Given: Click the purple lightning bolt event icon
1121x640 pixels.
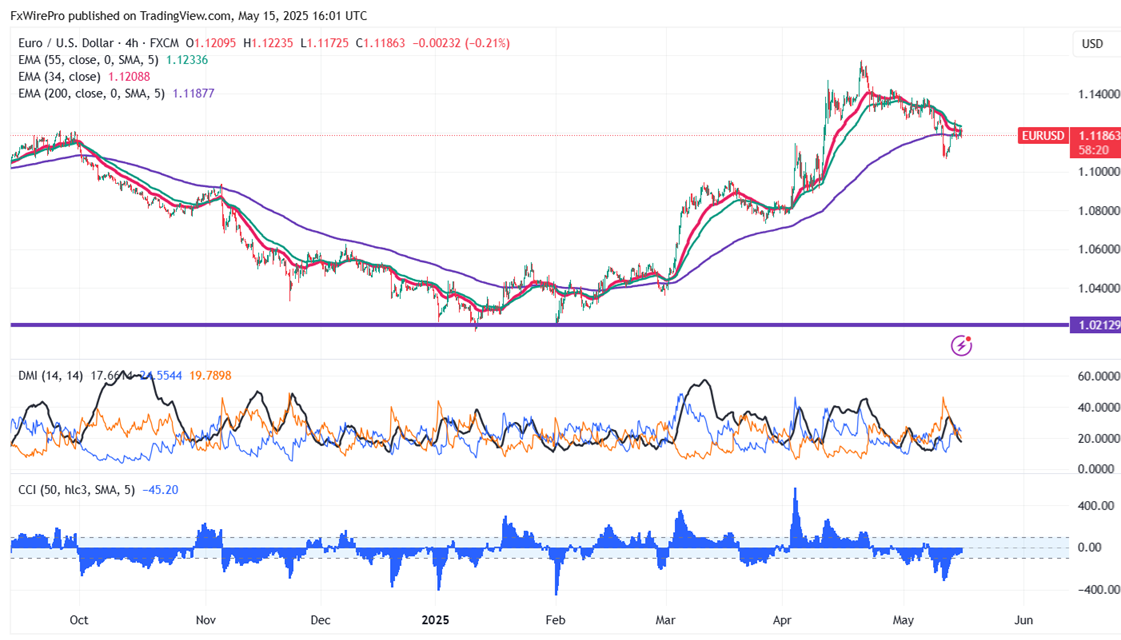Looking at the screenshot, I should 962,346.
